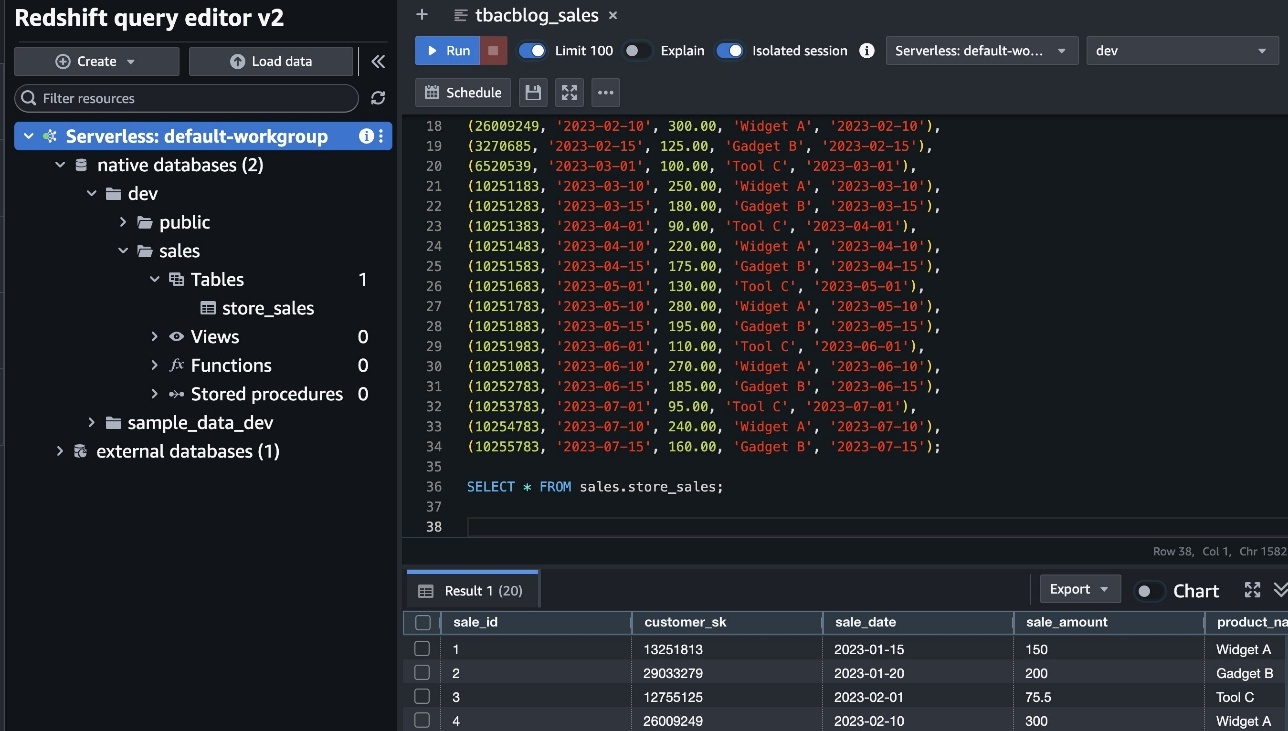Open the Export dropdown
This screenshot has width=1288, height=731.
pyautogui.click(x=1080, y=589)
